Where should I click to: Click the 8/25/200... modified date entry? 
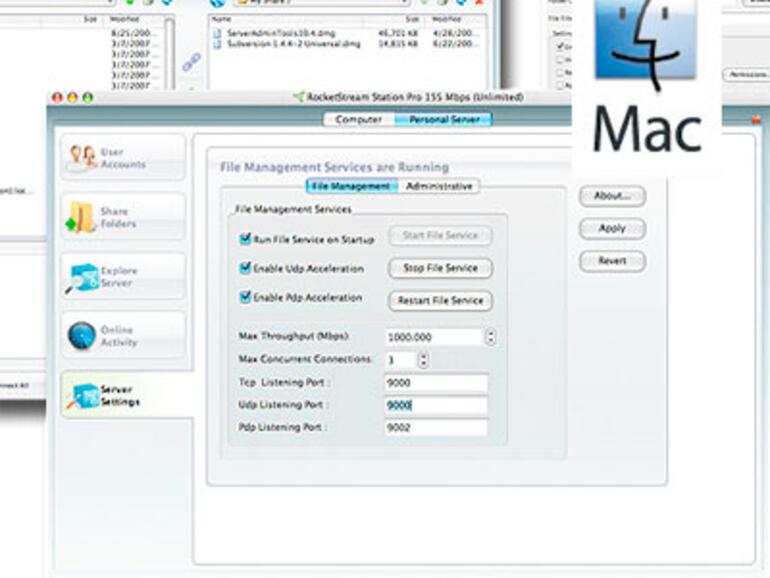tap(134, 33)
